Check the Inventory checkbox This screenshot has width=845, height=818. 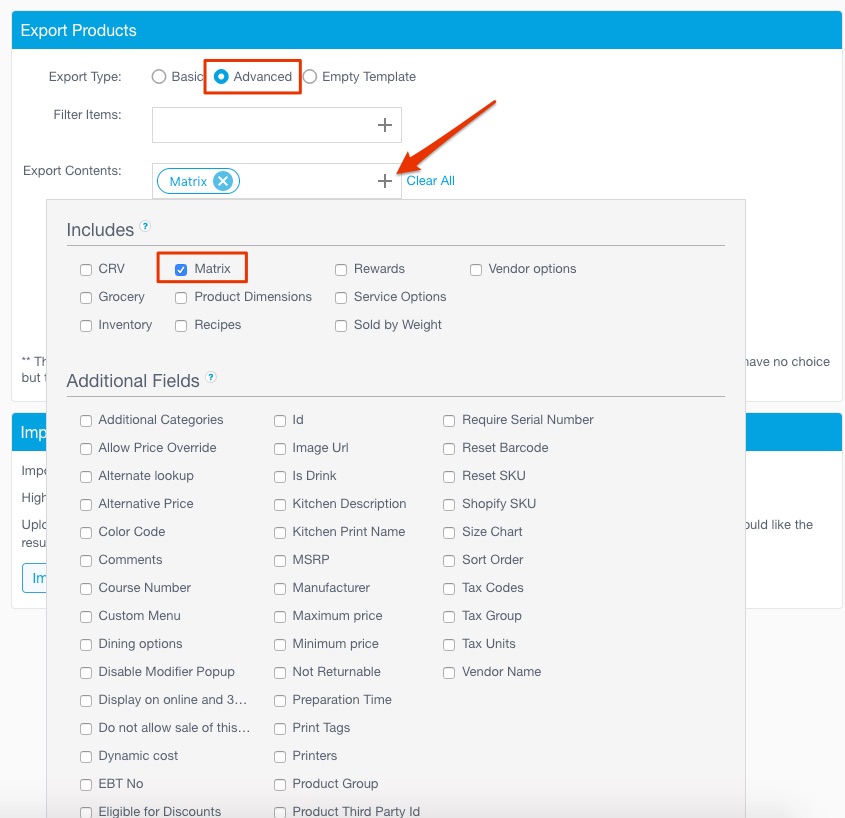coord(86,325)
